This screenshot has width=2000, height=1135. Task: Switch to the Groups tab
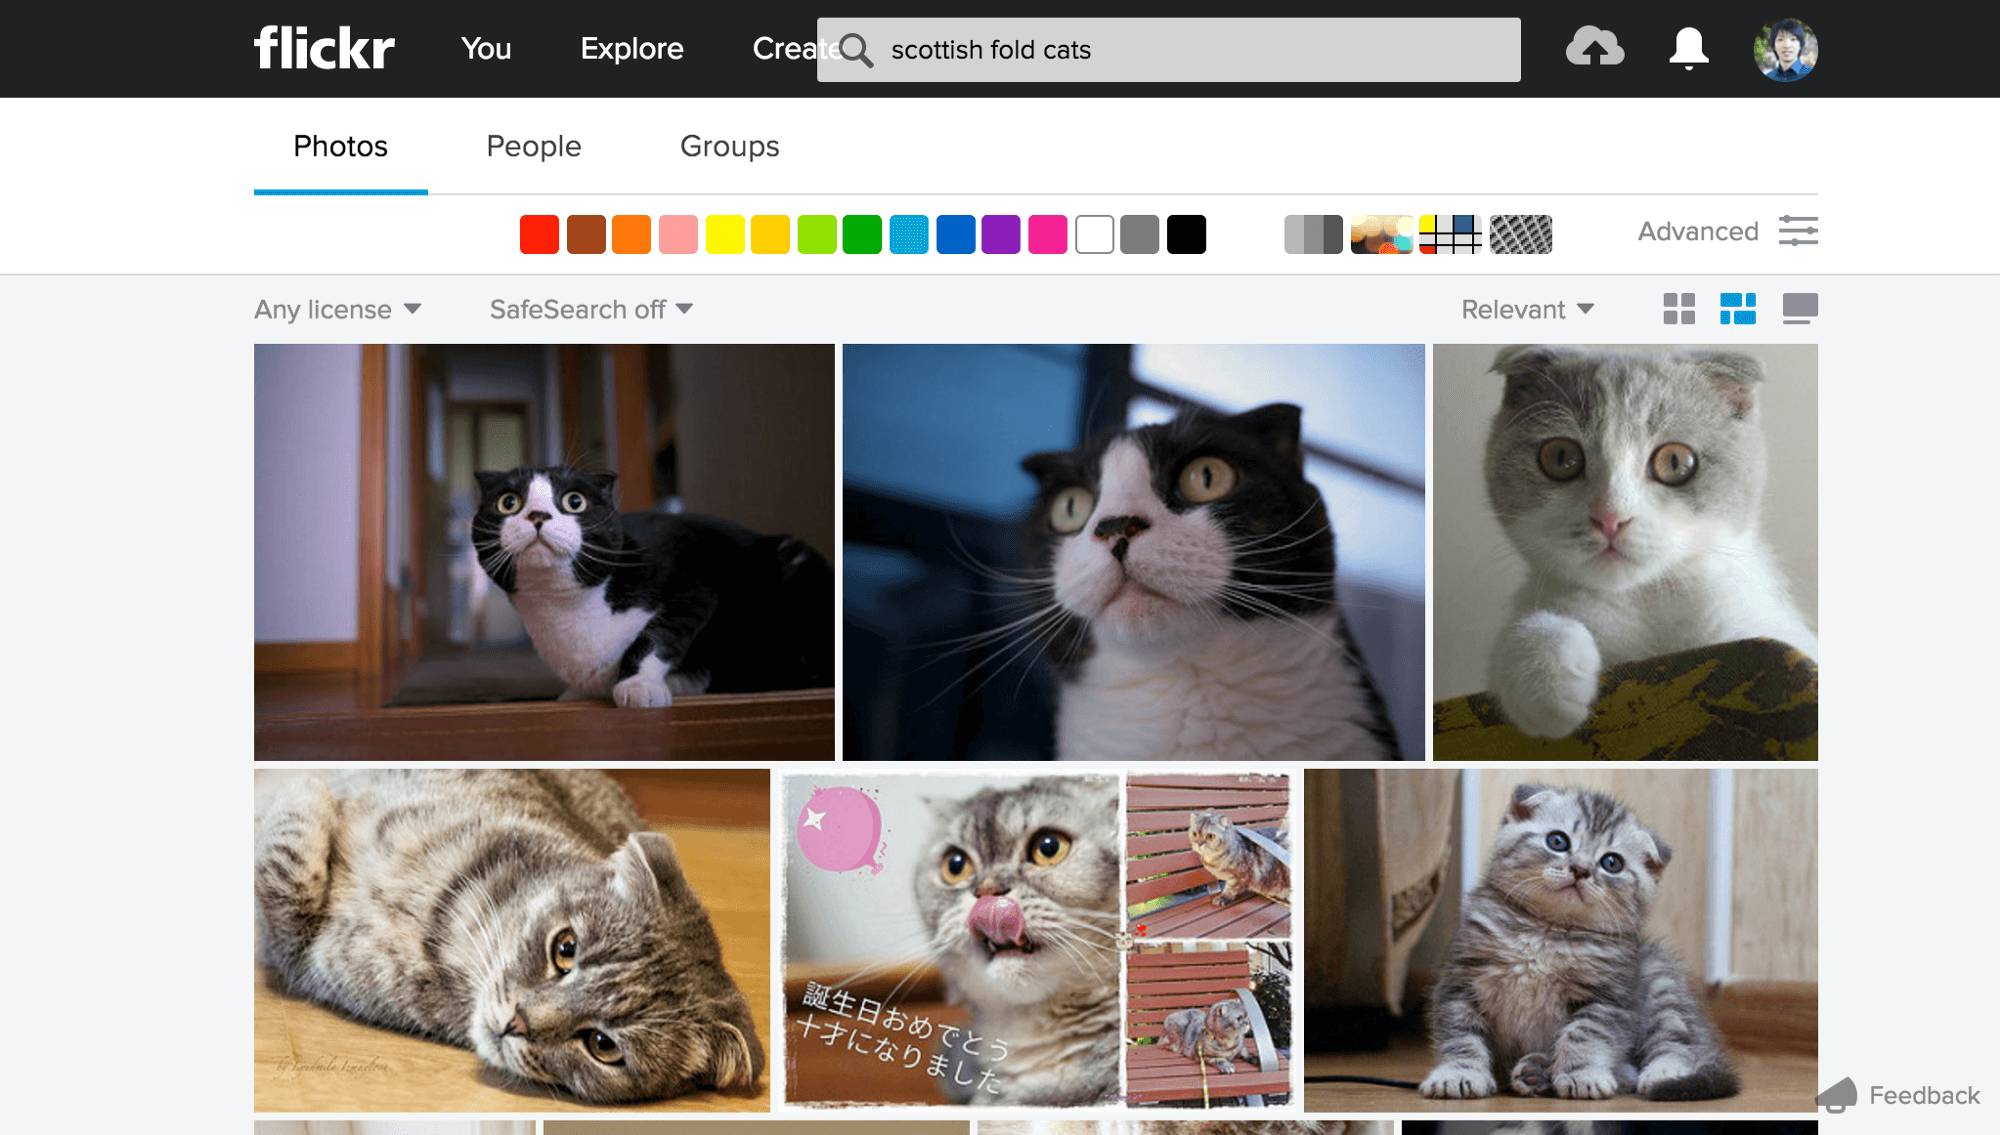pos(729,146)
